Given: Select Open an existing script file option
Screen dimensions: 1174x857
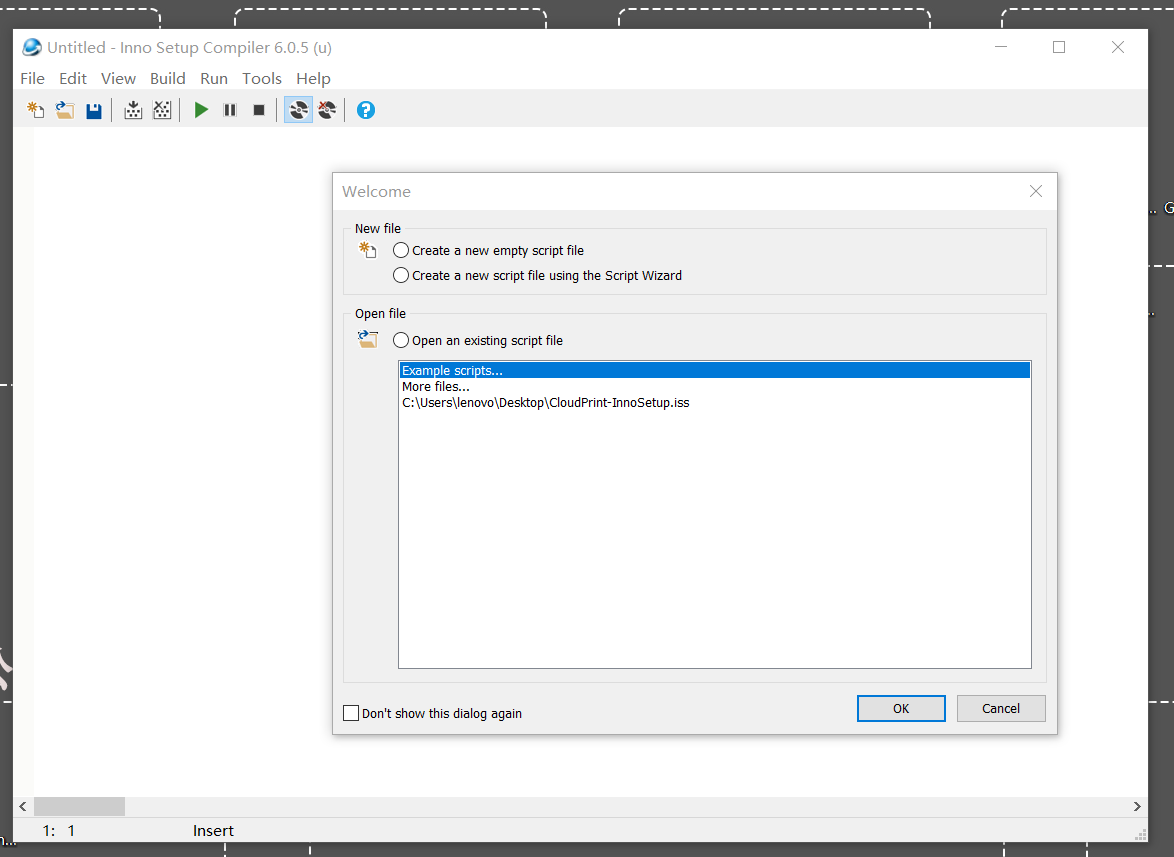Looking at the screenshot, I should [478, 341].
